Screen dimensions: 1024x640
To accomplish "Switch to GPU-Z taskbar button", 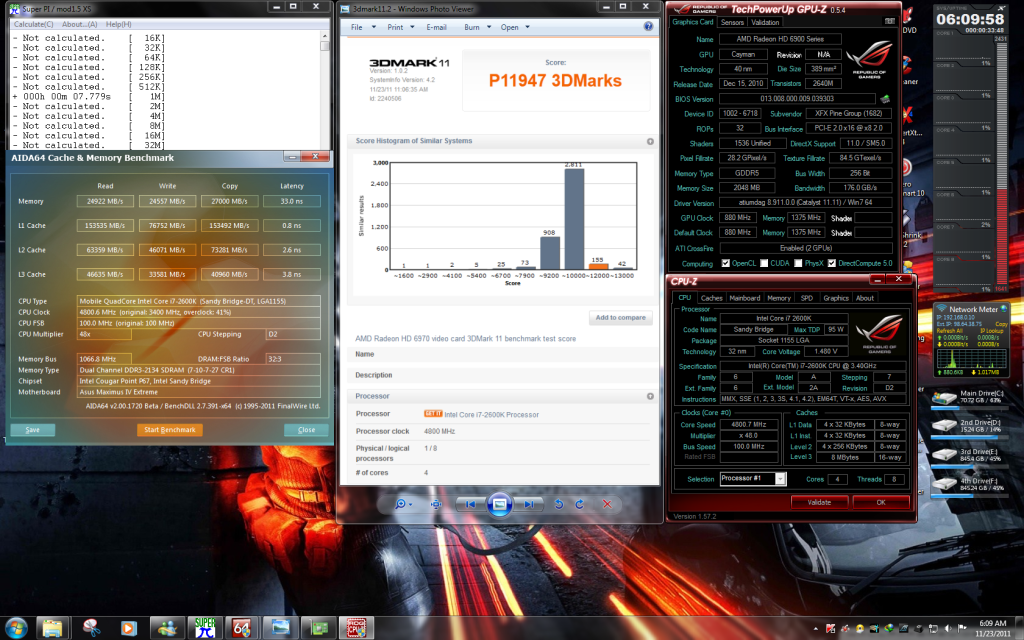I will pyautogui.click(x=319, y=628).
